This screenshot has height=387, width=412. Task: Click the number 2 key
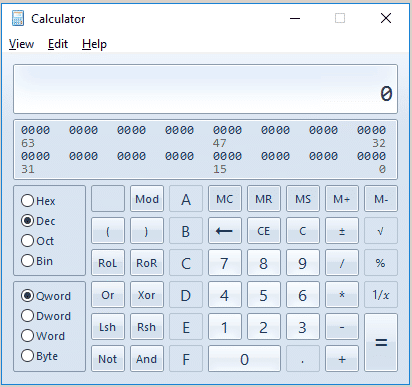pos(264,327)
